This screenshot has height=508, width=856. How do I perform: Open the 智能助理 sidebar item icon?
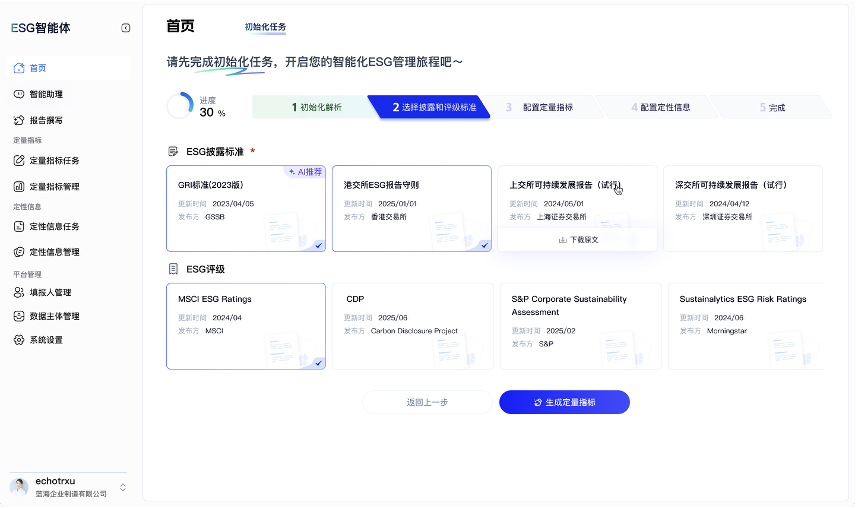pyautogui.click(x=19, y=94)
